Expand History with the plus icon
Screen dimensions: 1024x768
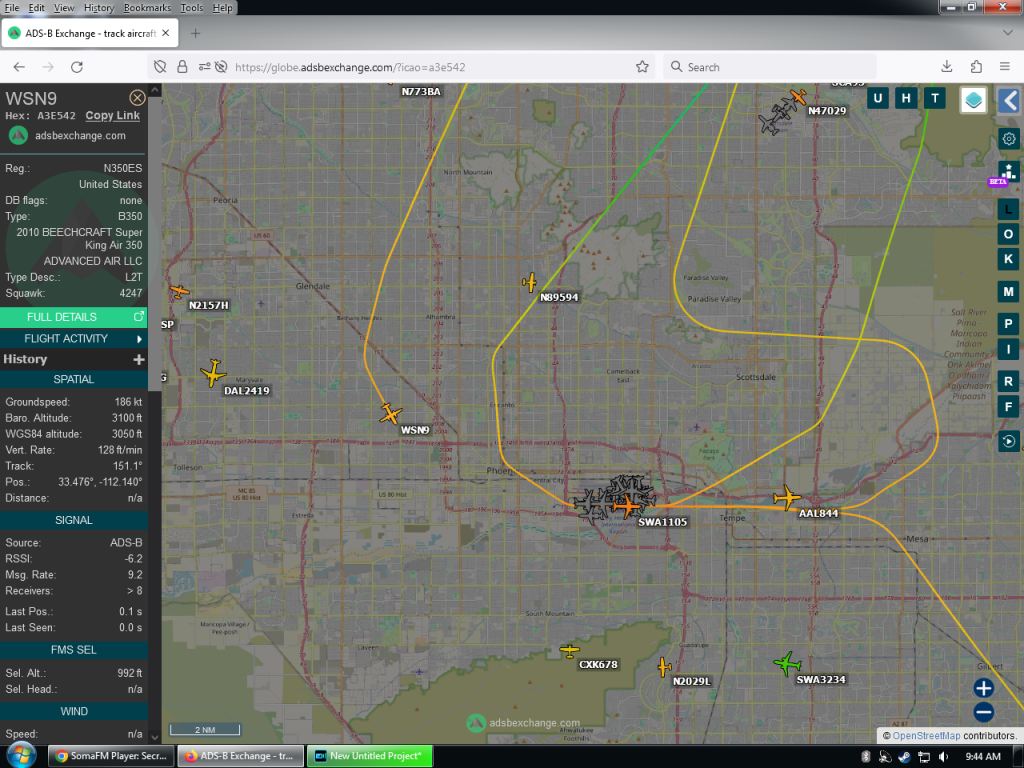(x=138, y=359)
